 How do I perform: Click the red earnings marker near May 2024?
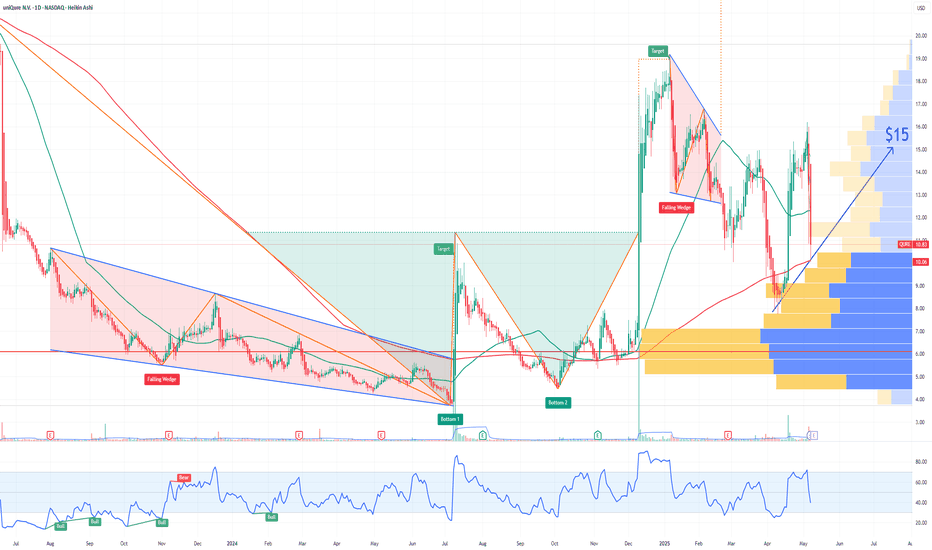pyautogui.click(x=382, y=436)
